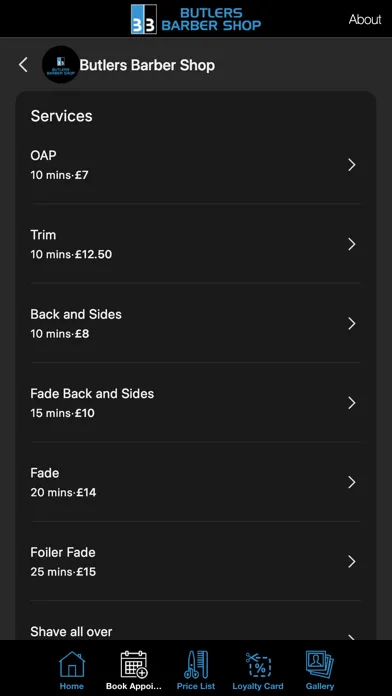
Task: Tap the round Butlers Barber Shop avatar
Action: click(61, 65)
